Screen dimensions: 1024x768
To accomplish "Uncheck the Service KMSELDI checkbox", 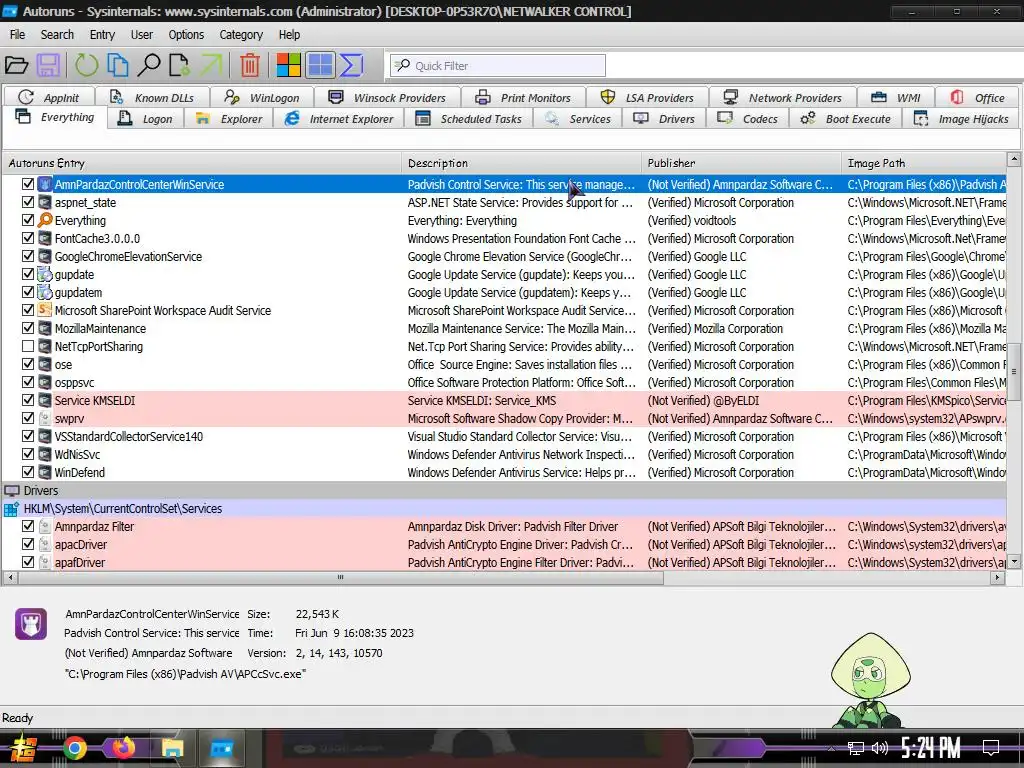I will (28, 400).
